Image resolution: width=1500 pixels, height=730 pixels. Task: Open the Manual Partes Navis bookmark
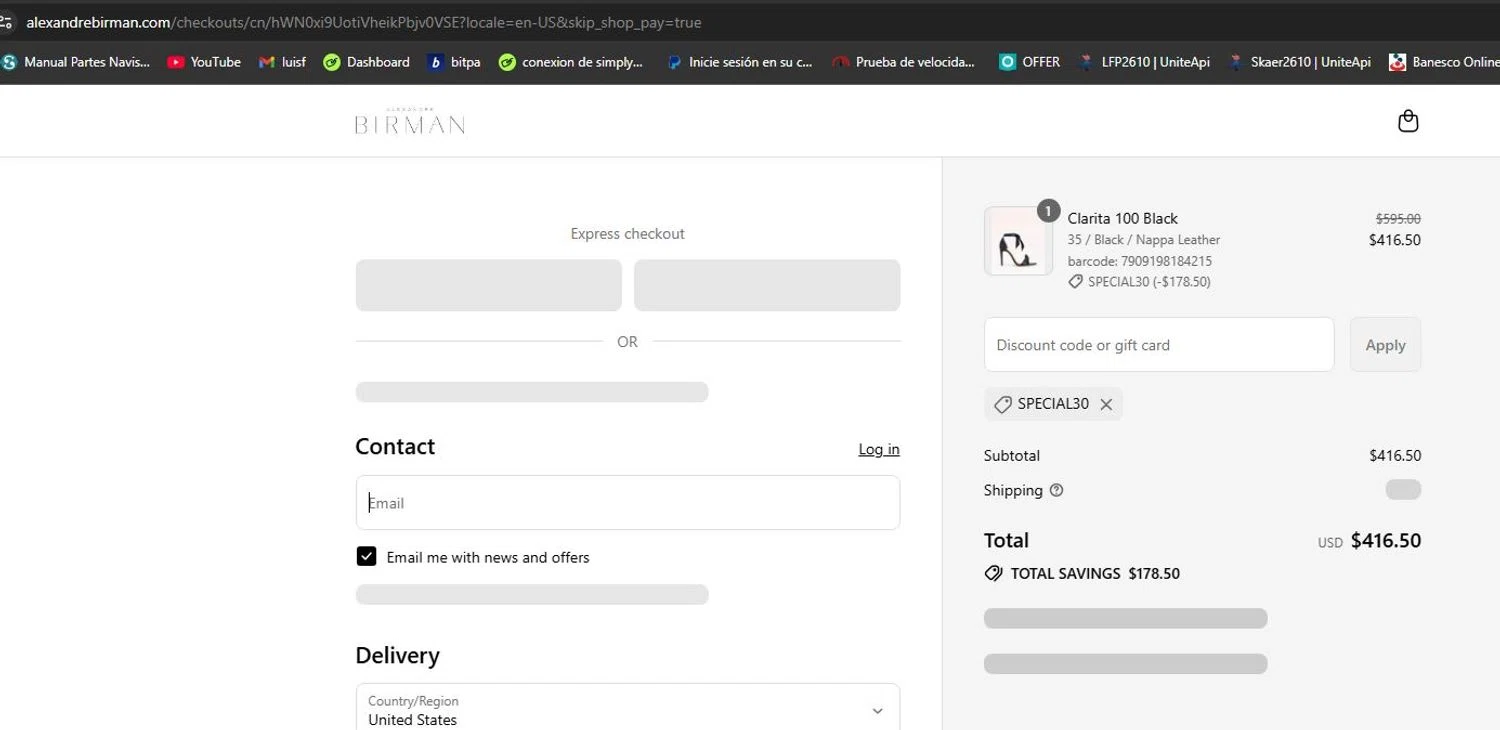coord(76,62)
